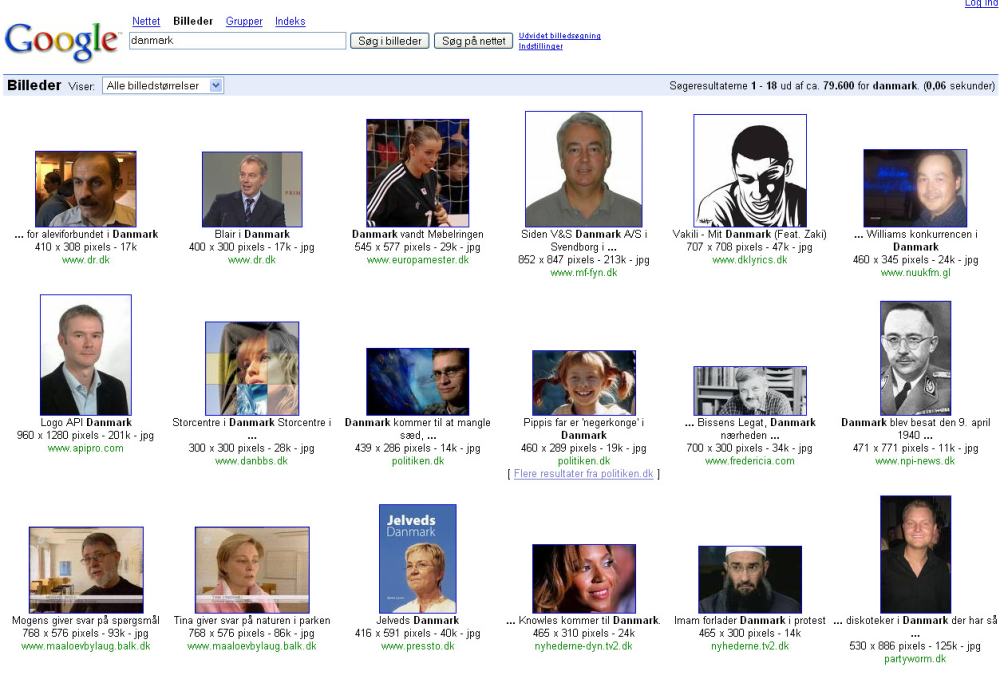The image size is (1000, 683).
Task: Open the Nettet search tab
Action: click(x=146, y=21)
